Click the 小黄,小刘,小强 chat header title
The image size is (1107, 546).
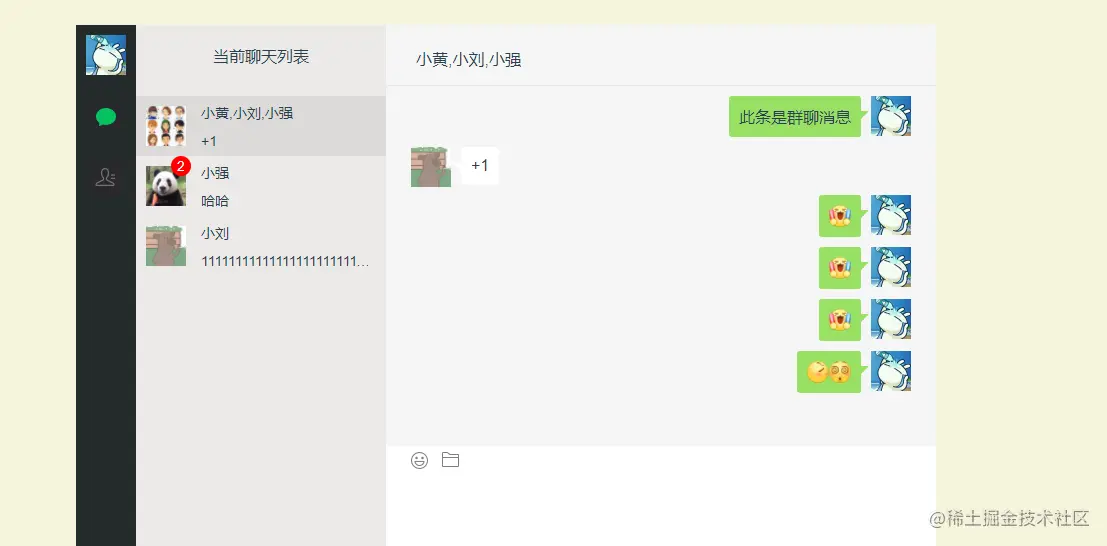tap(469, 60)
